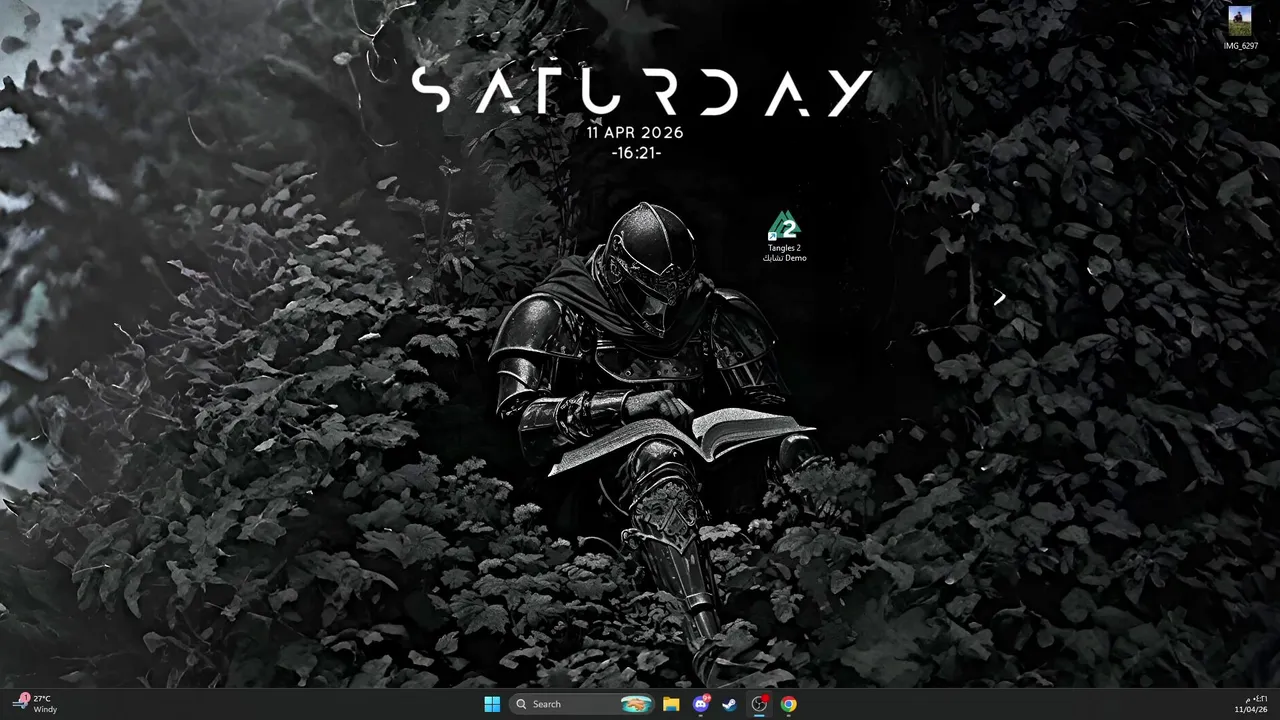
Task: Select the Tangles 2 Demo desktop shortcut
Action: point(784,236)
